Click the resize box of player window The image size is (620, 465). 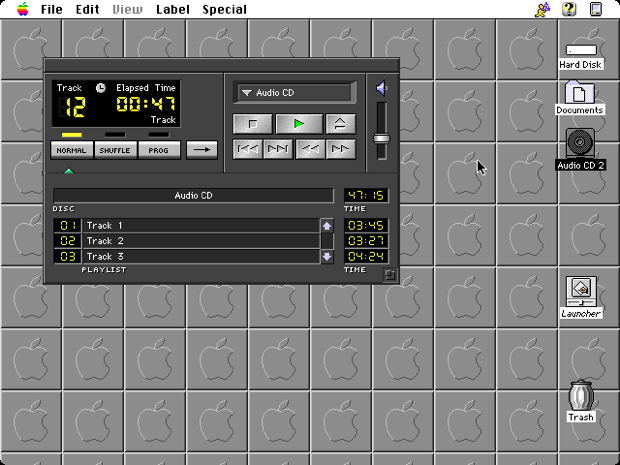click(x=390, y=275)
